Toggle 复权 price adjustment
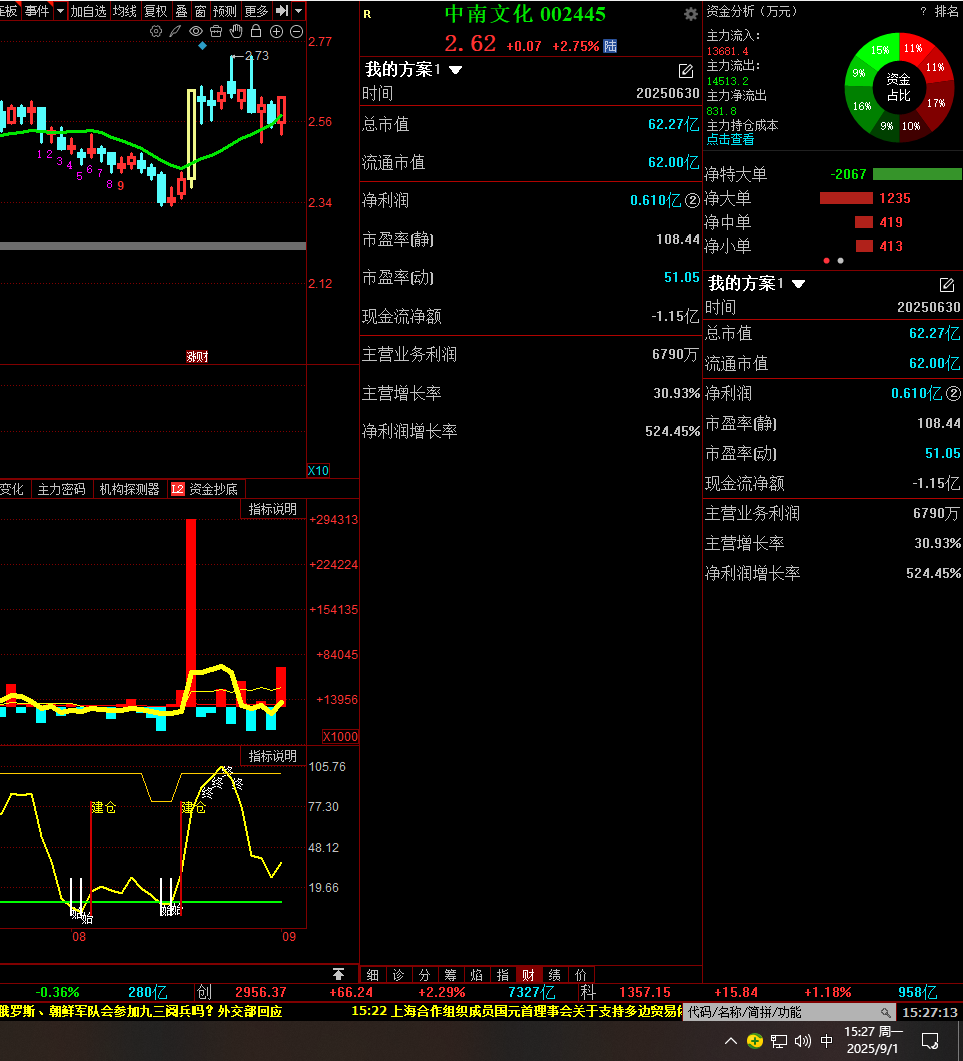Screen dimensions: 963x1061 156,11
